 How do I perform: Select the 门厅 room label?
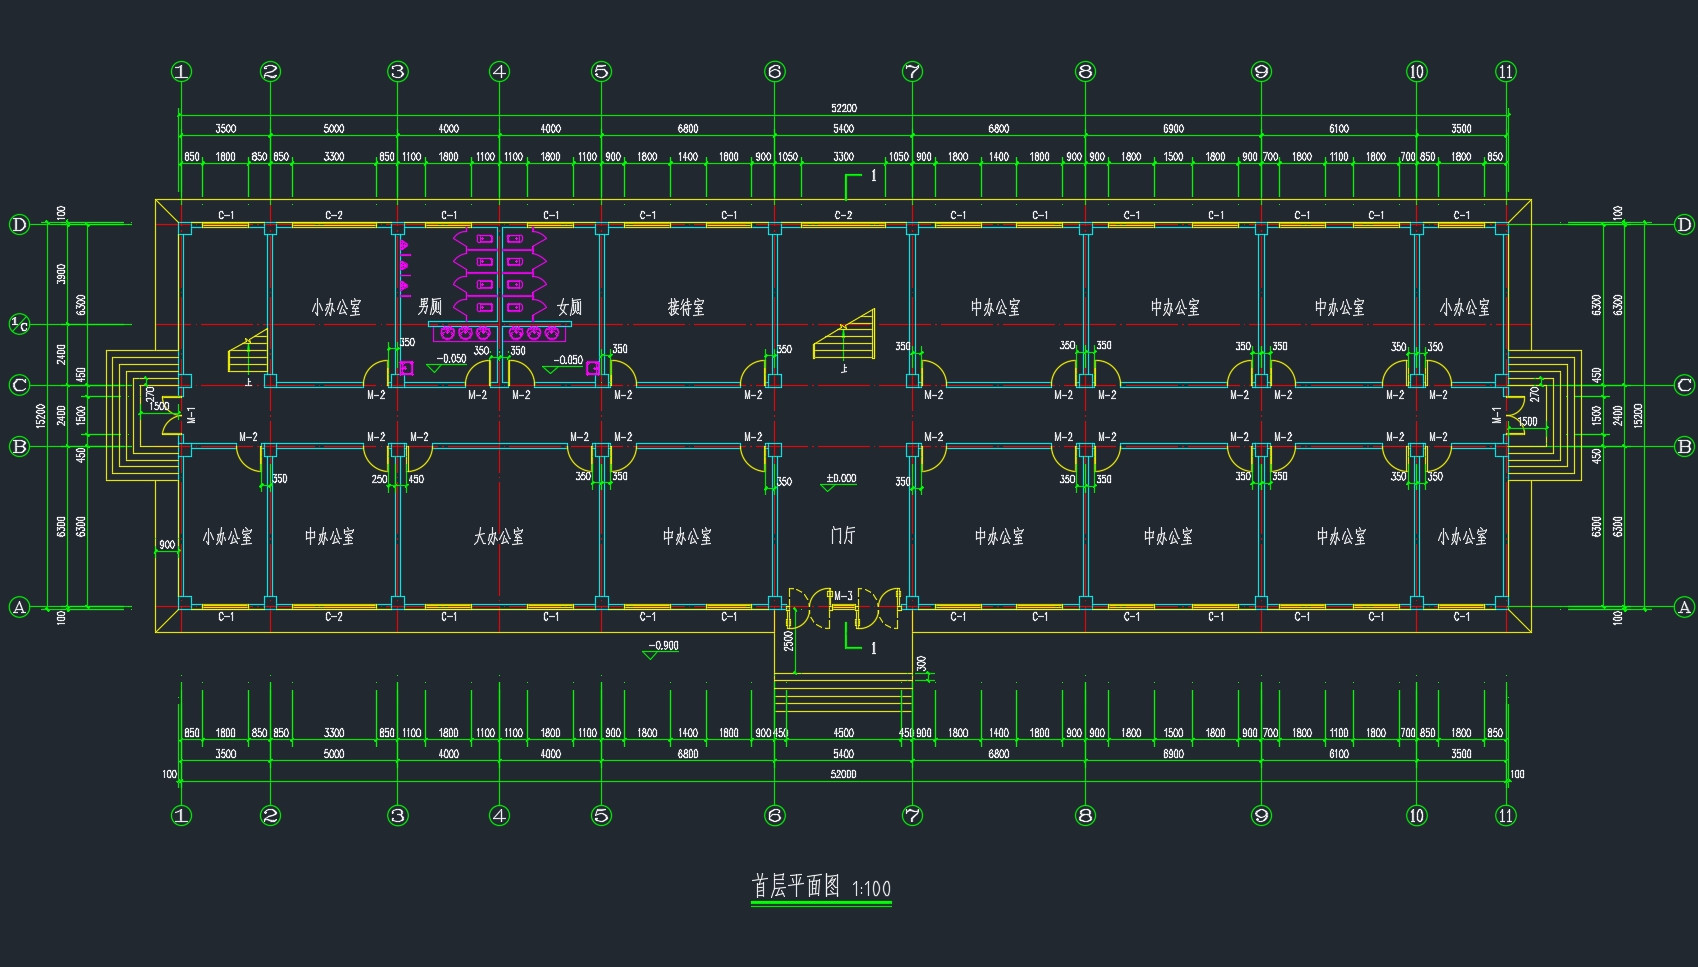(x=843, y=536)
